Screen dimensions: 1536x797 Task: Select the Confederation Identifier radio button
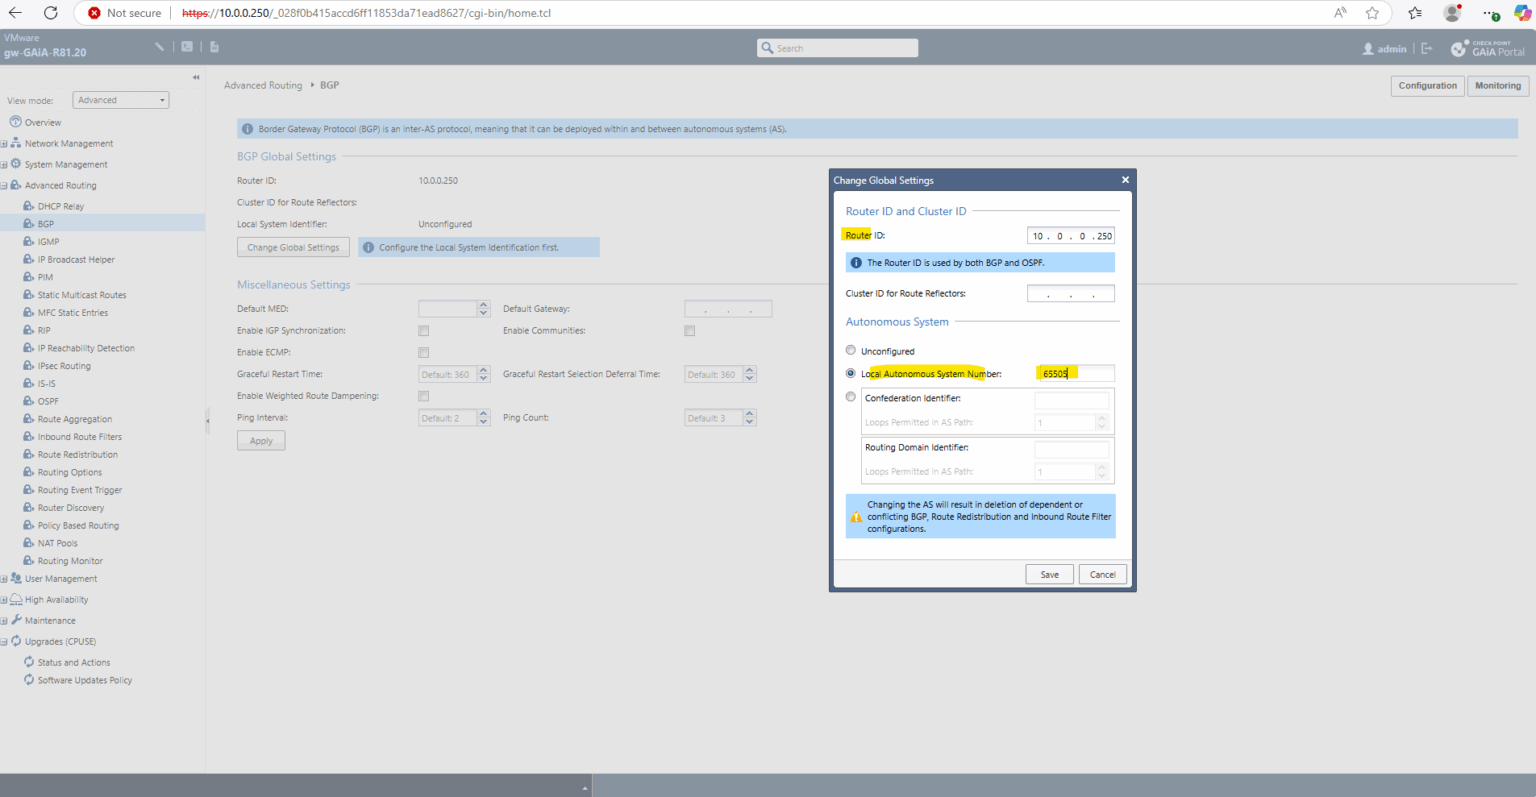pyautogui.click(x=851, y=397)
